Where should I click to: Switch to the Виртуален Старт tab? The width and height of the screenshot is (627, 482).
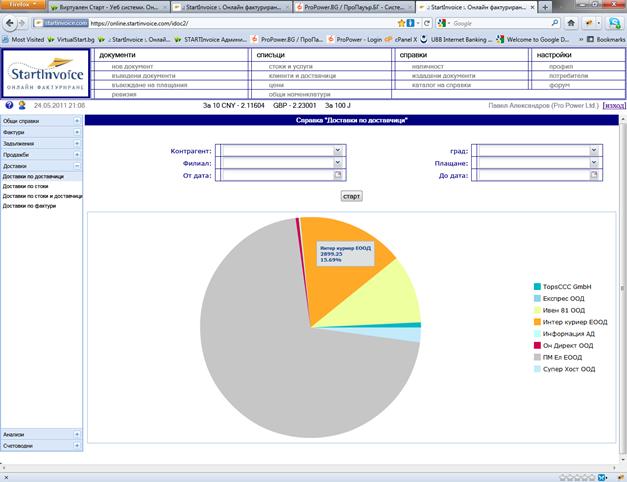coord(108,7)
